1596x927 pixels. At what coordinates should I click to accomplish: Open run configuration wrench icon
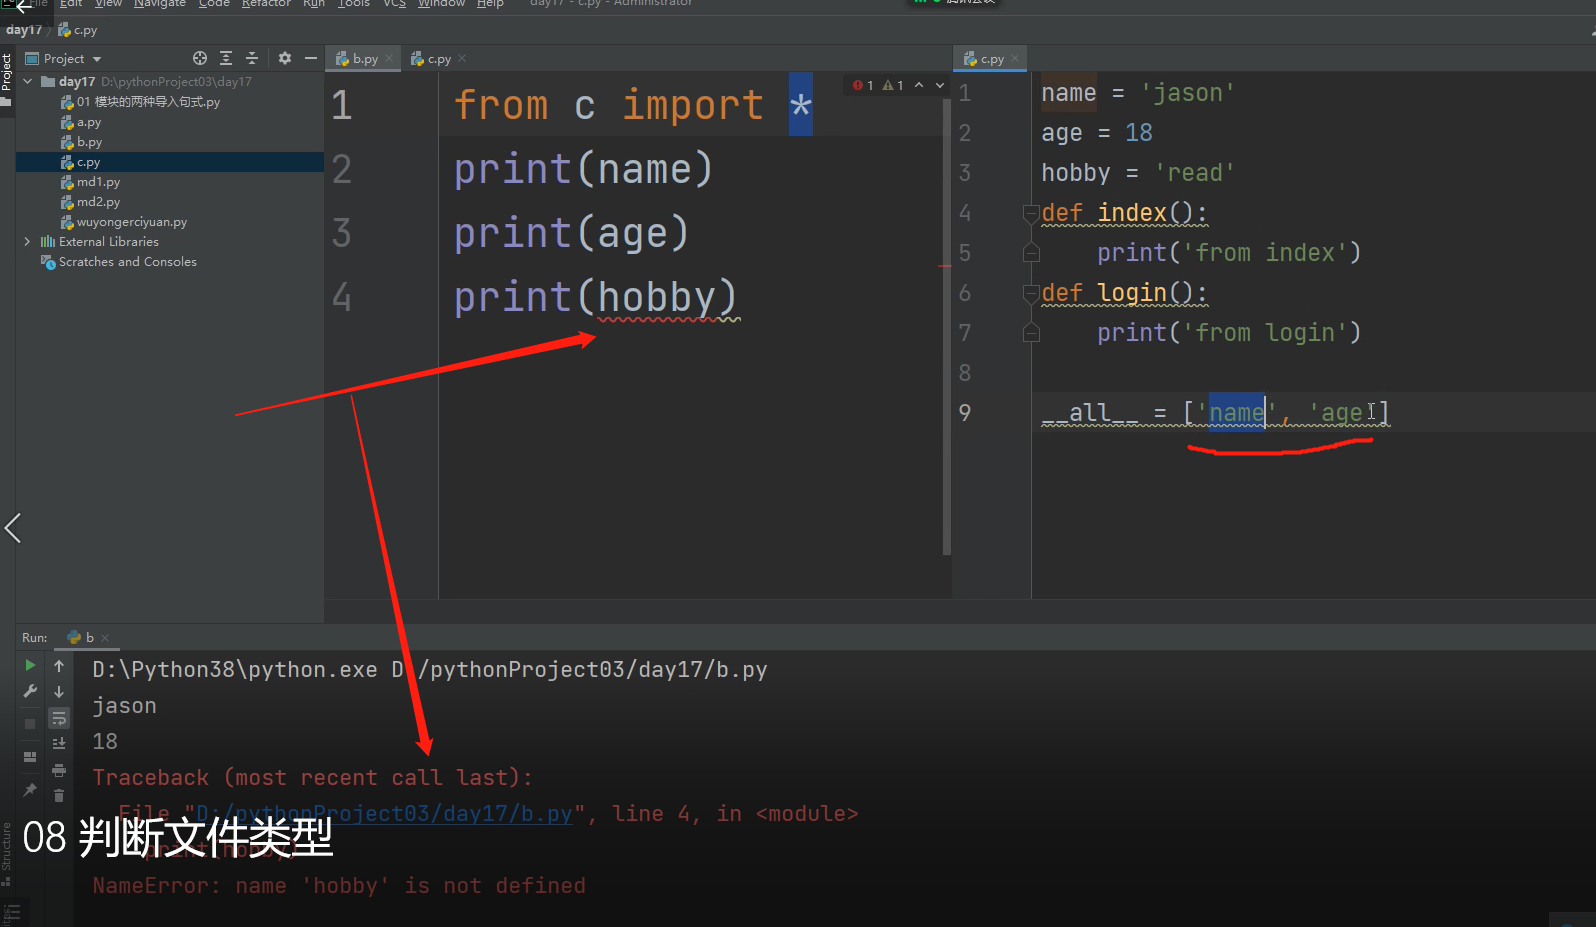coord(30,691)
